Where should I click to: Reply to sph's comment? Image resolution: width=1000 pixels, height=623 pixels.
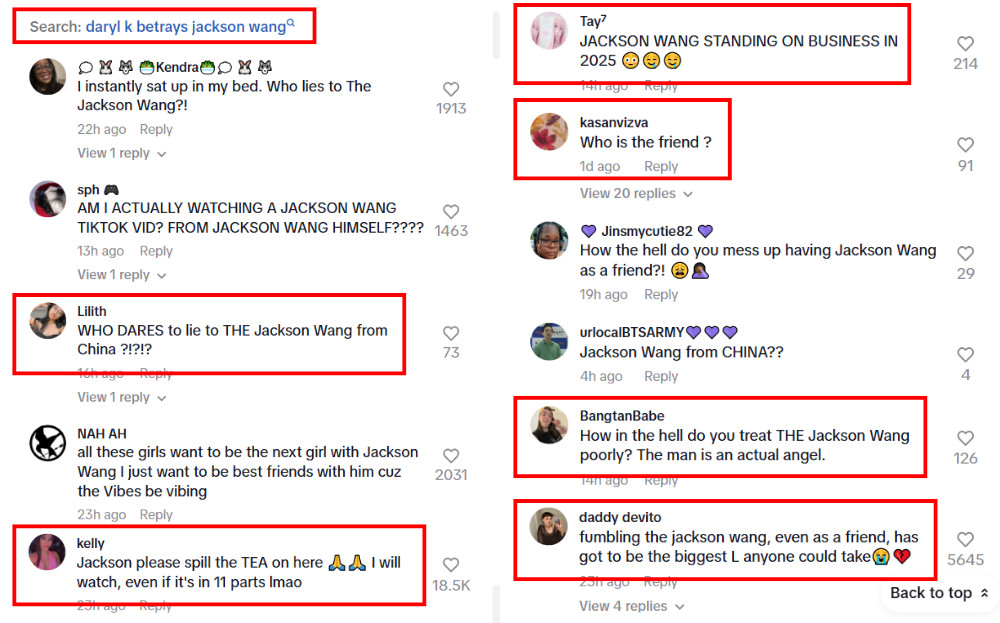156,251
